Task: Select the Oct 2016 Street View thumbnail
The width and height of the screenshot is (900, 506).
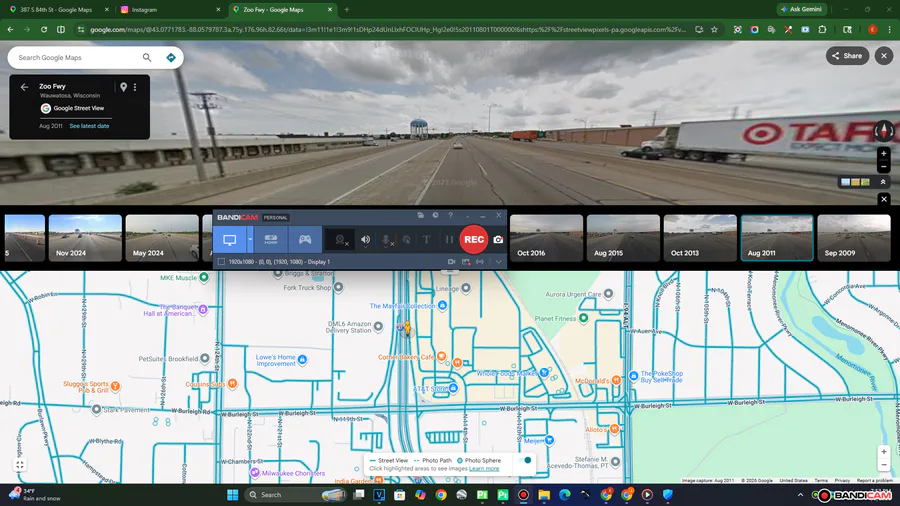Action: 546,238
